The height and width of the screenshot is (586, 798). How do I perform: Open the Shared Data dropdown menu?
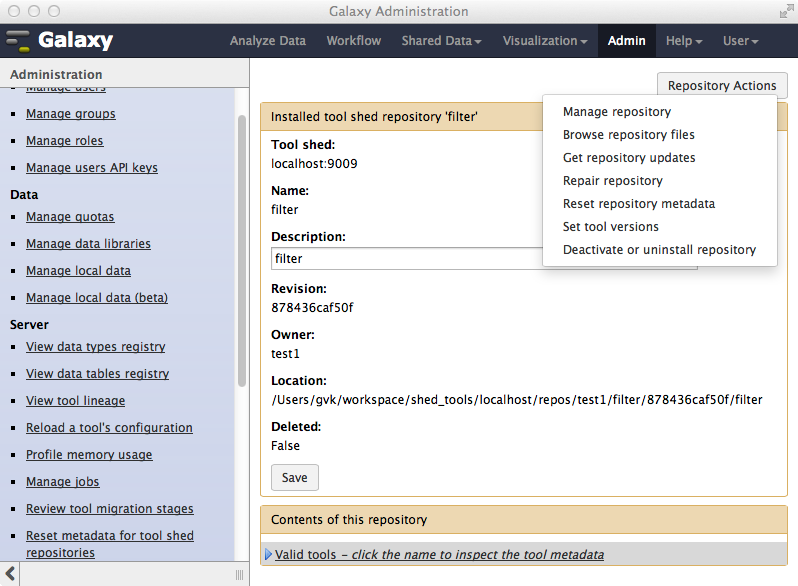coord(441,41)
